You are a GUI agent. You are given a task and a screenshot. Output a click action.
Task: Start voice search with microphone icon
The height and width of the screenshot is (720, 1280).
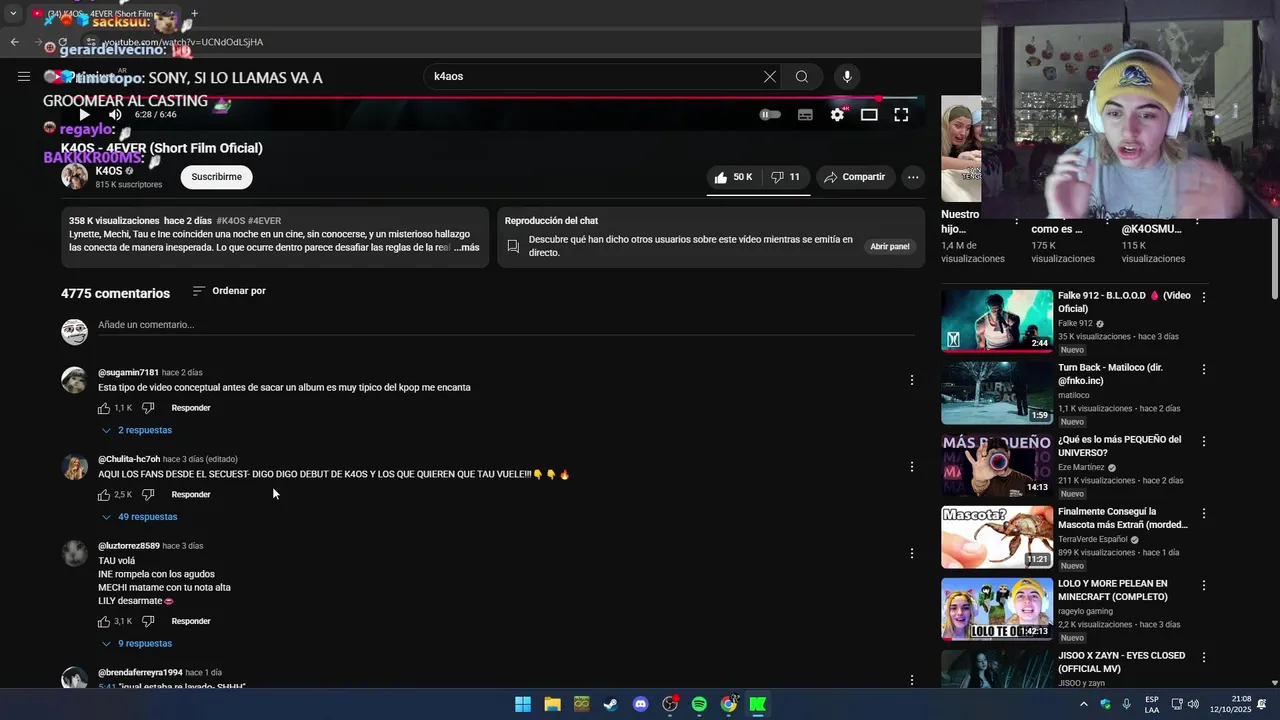847,76
